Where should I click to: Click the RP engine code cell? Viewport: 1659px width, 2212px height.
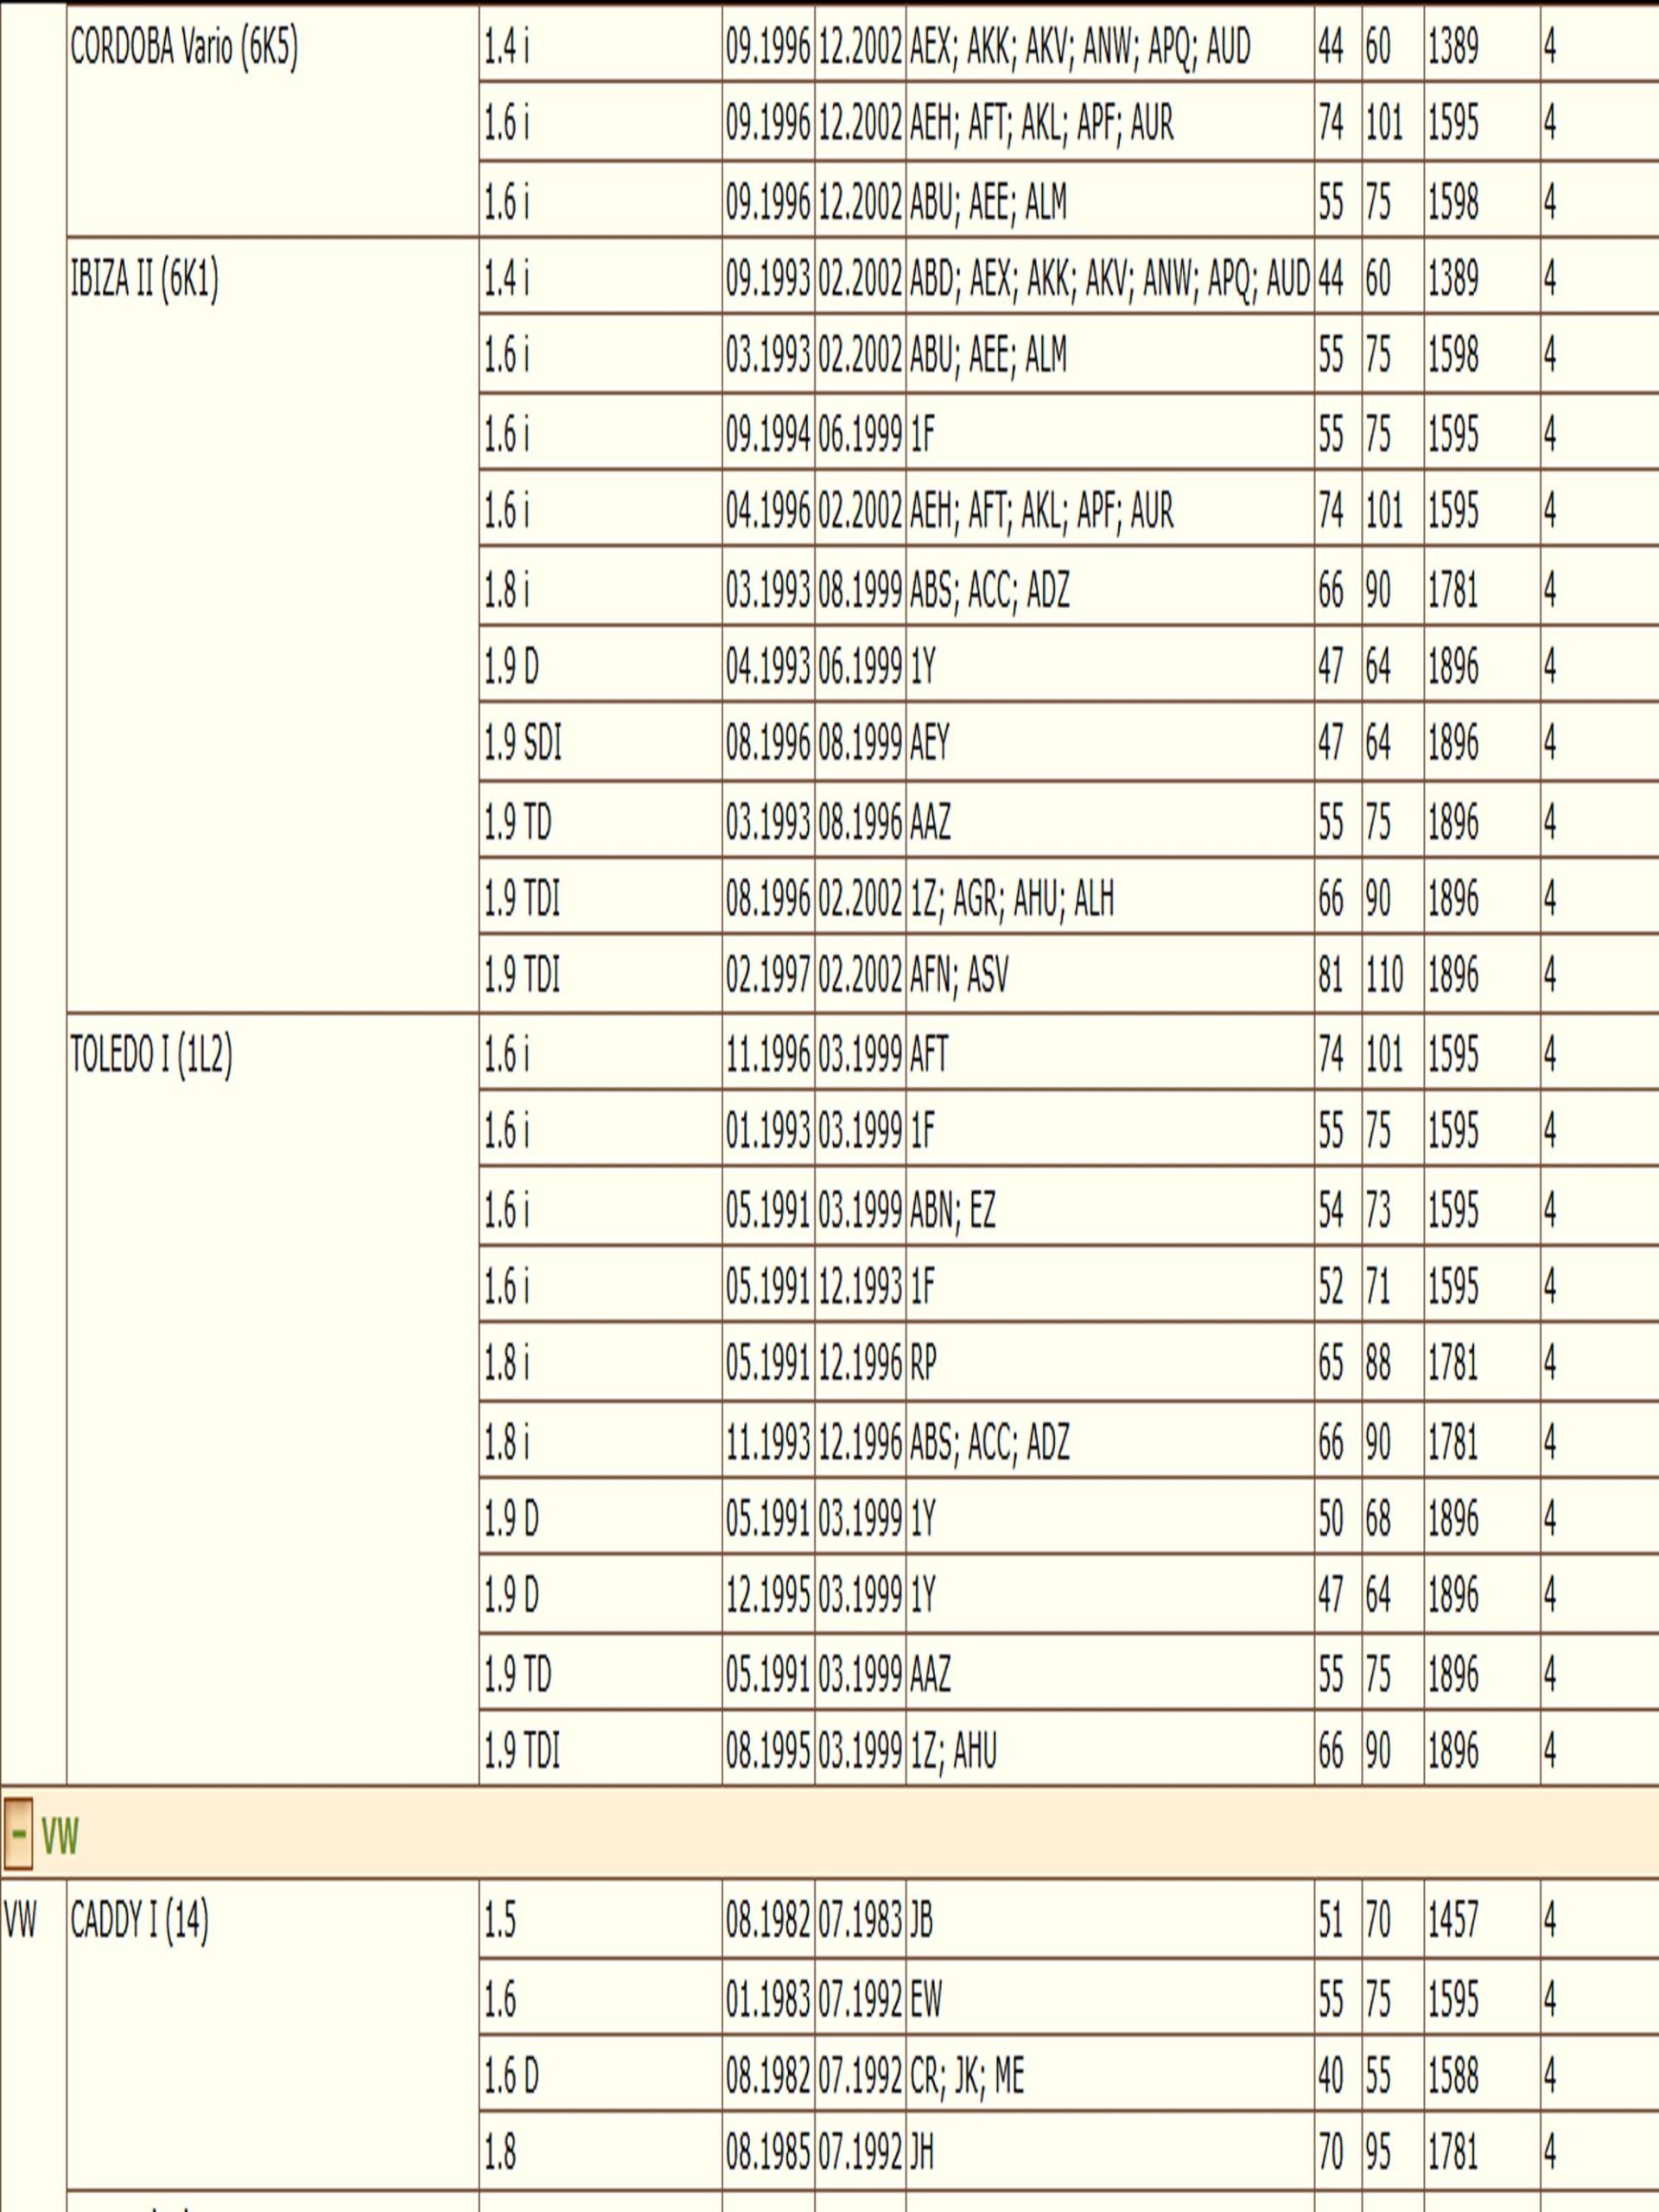(923, 1363)
